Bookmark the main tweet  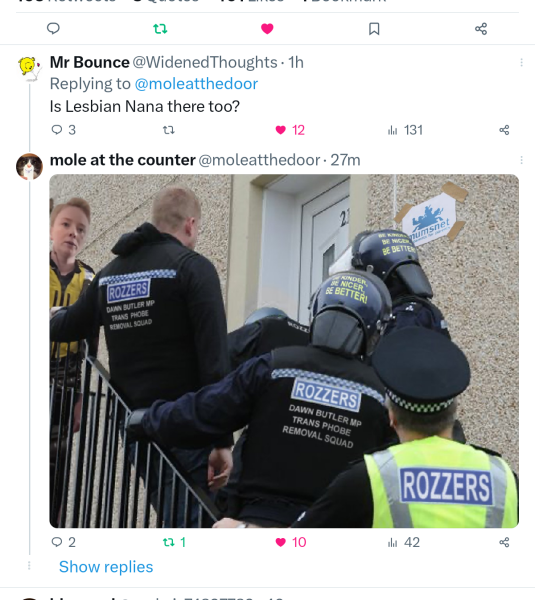click(x=374, y=29)
